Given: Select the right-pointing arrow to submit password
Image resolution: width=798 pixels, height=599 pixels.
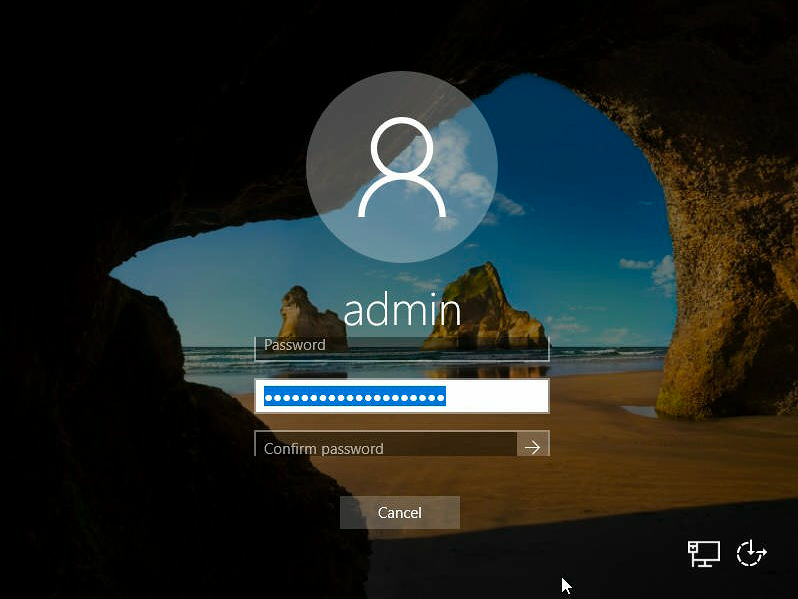Looking at the screenshot, I should click(x=532, y=447).
